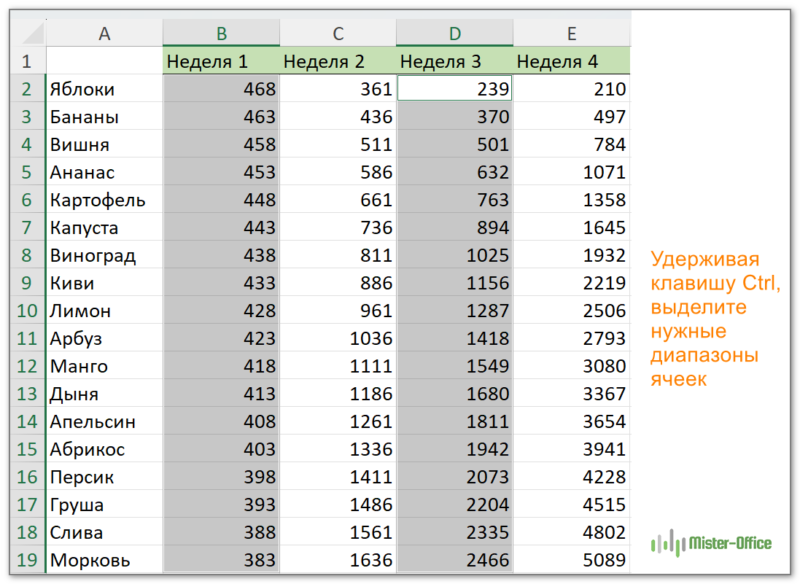
Task: Select row 8 header
Action: click(27, 255)
